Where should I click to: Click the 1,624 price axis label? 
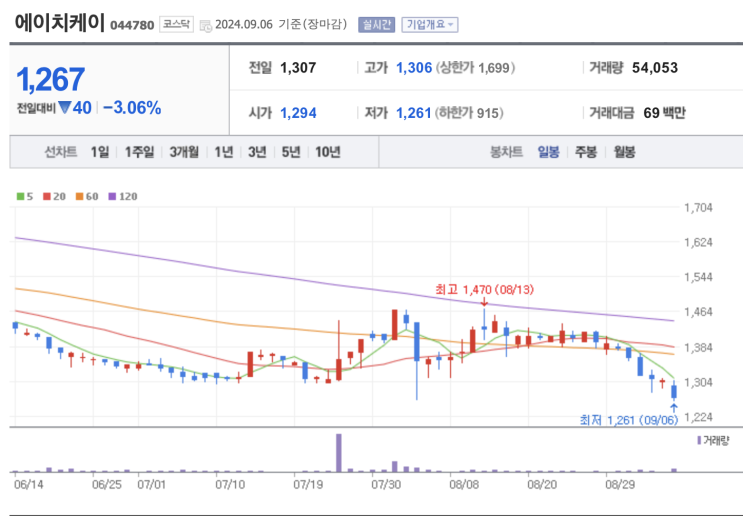click(698, 242)
